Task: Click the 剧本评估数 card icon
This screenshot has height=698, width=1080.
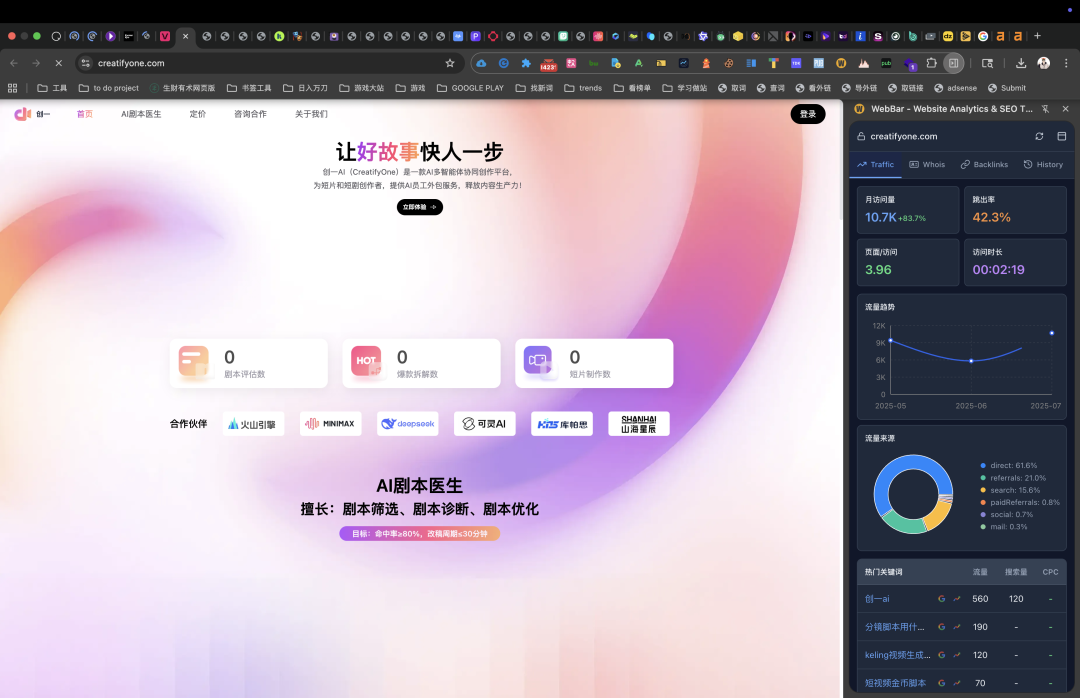Action: coord(194,361)
